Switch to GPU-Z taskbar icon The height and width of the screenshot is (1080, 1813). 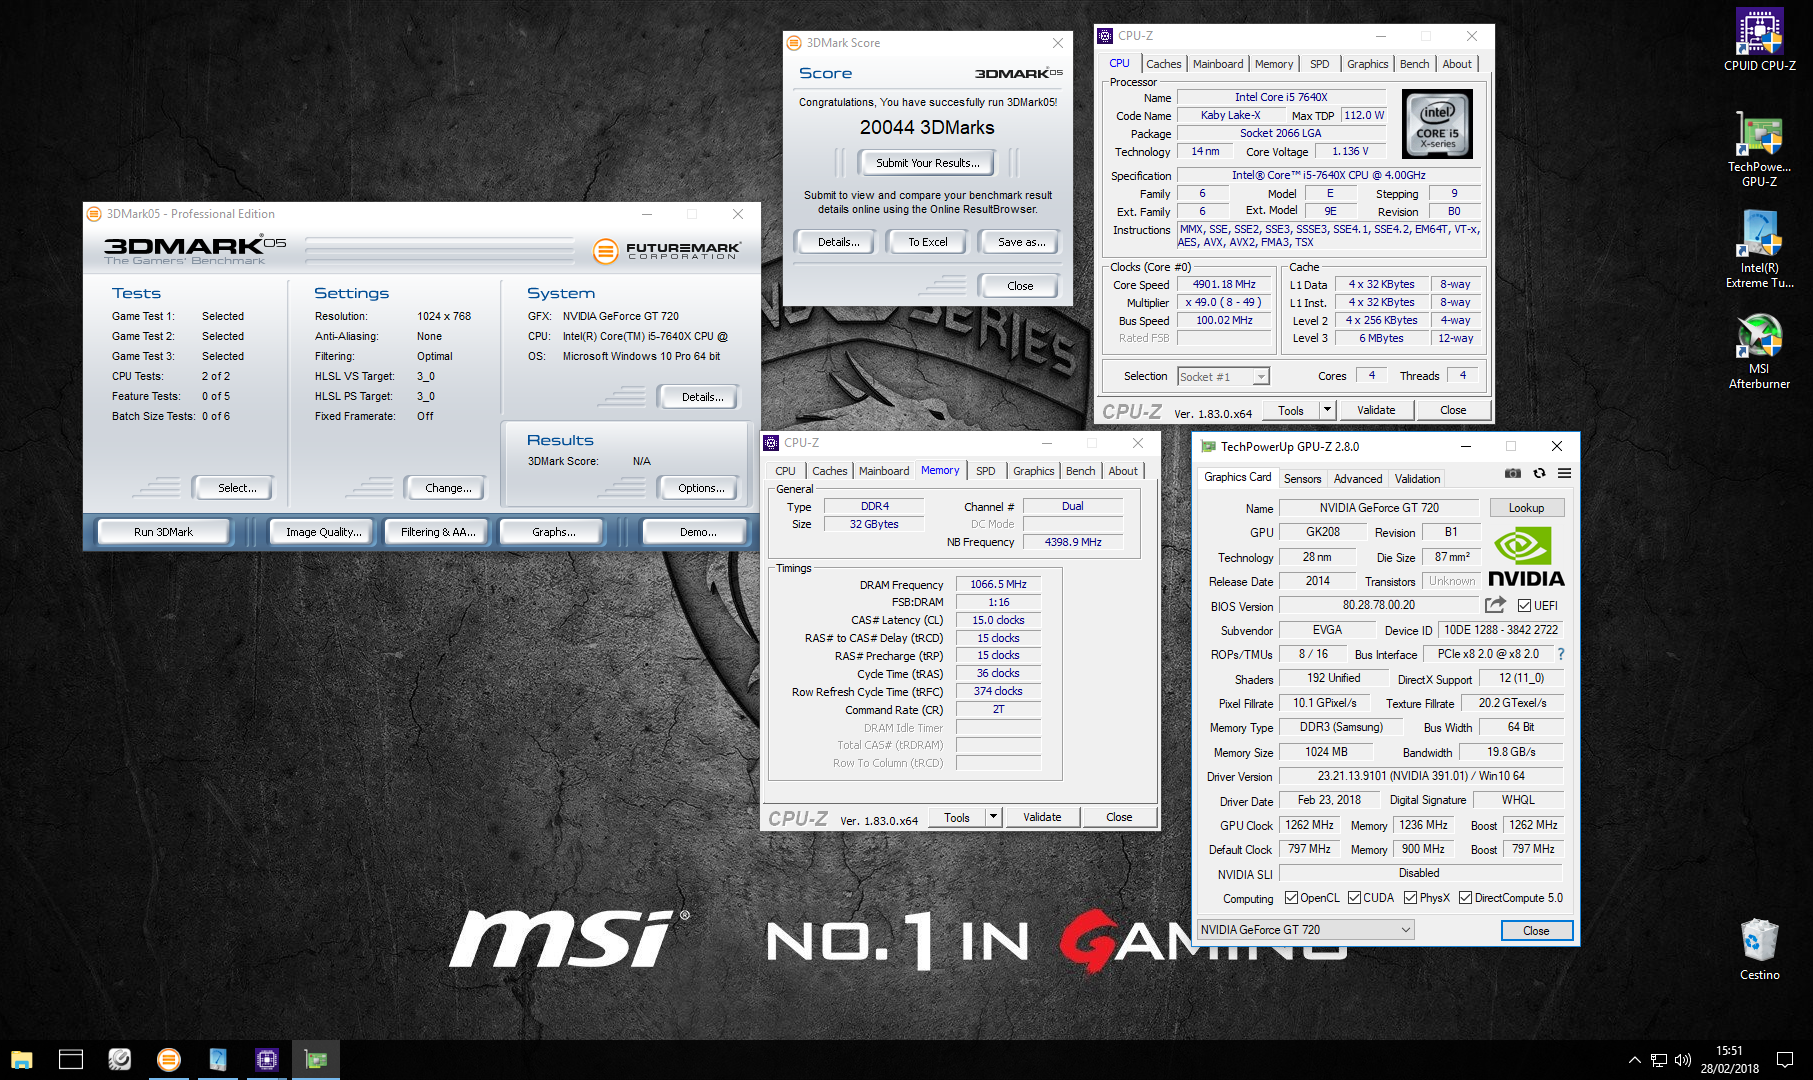click(316, 1060)
